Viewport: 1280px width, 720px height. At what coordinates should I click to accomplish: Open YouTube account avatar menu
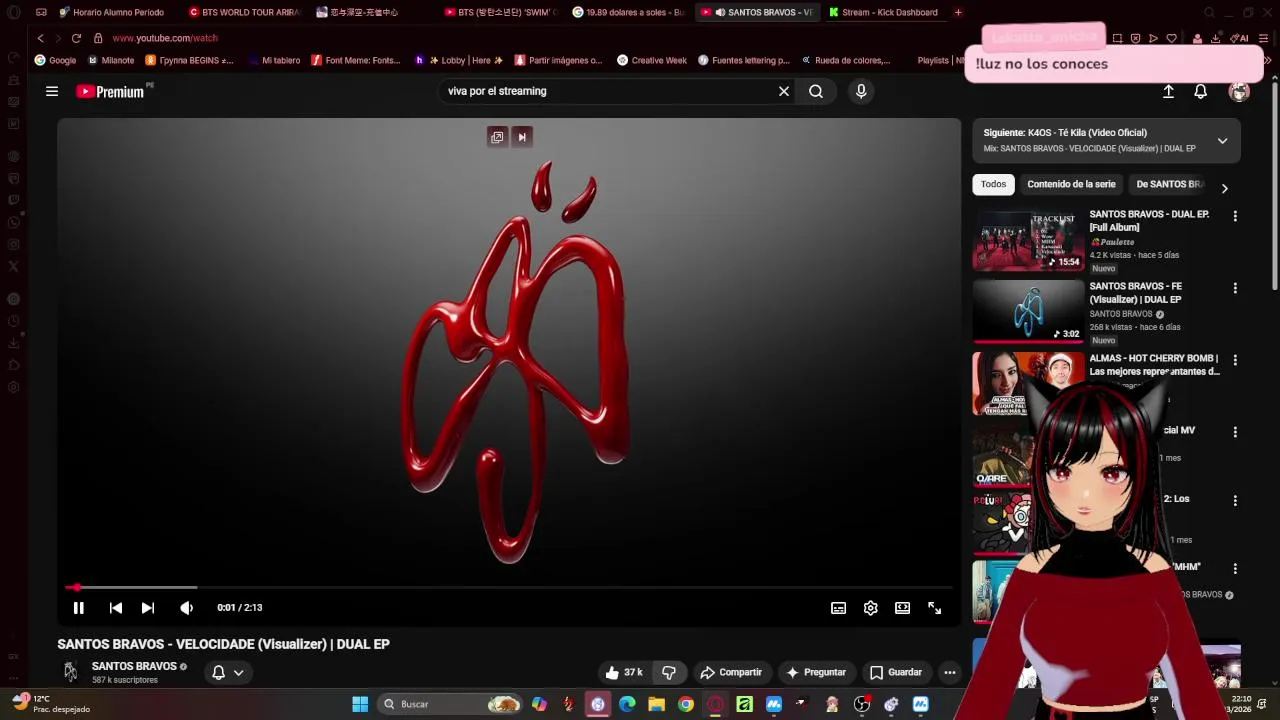(1239, 91)
